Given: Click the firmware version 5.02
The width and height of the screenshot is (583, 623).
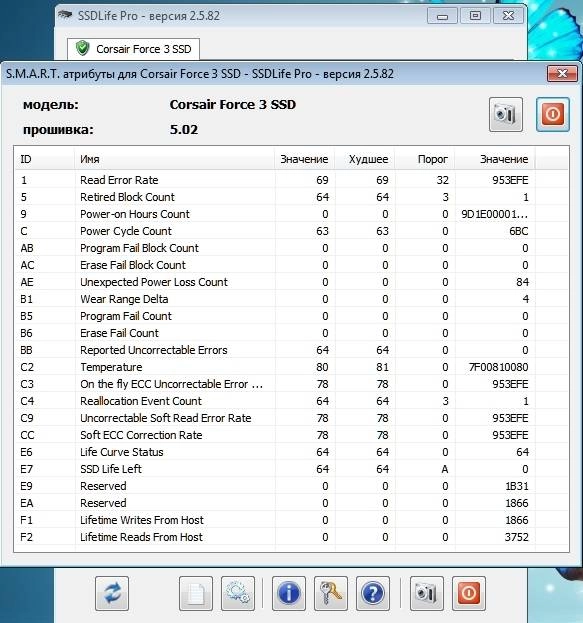Looking at the screenshot, I should pos(184,130).
